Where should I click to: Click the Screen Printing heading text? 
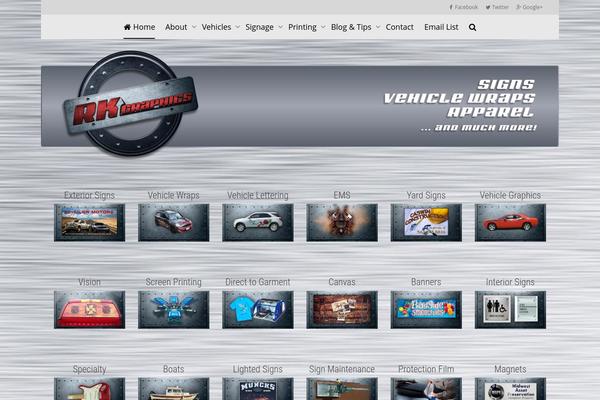coord(174,282)
